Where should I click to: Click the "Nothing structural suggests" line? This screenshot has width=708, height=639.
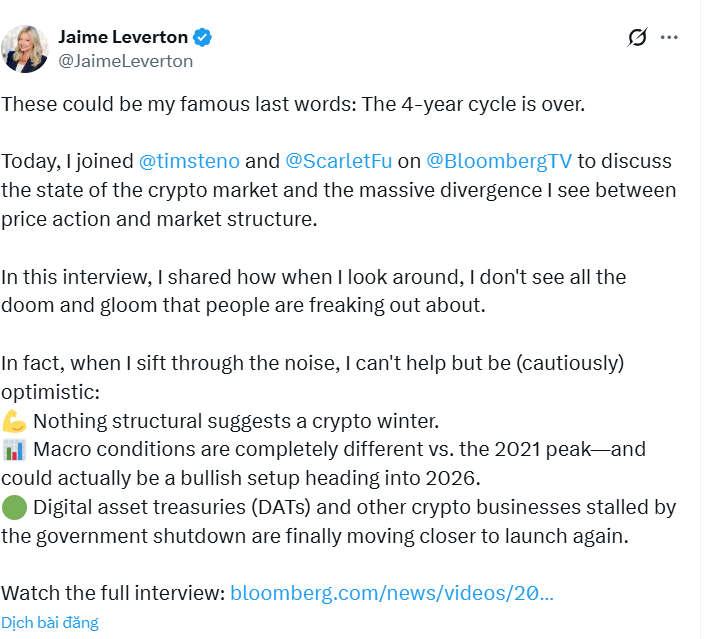(x=236, y=421)
